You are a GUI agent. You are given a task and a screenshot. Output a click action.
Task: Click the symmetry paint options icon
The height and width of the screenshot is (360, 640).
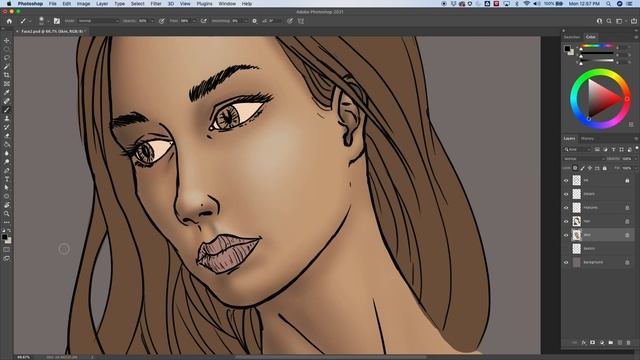click(301, 21)
